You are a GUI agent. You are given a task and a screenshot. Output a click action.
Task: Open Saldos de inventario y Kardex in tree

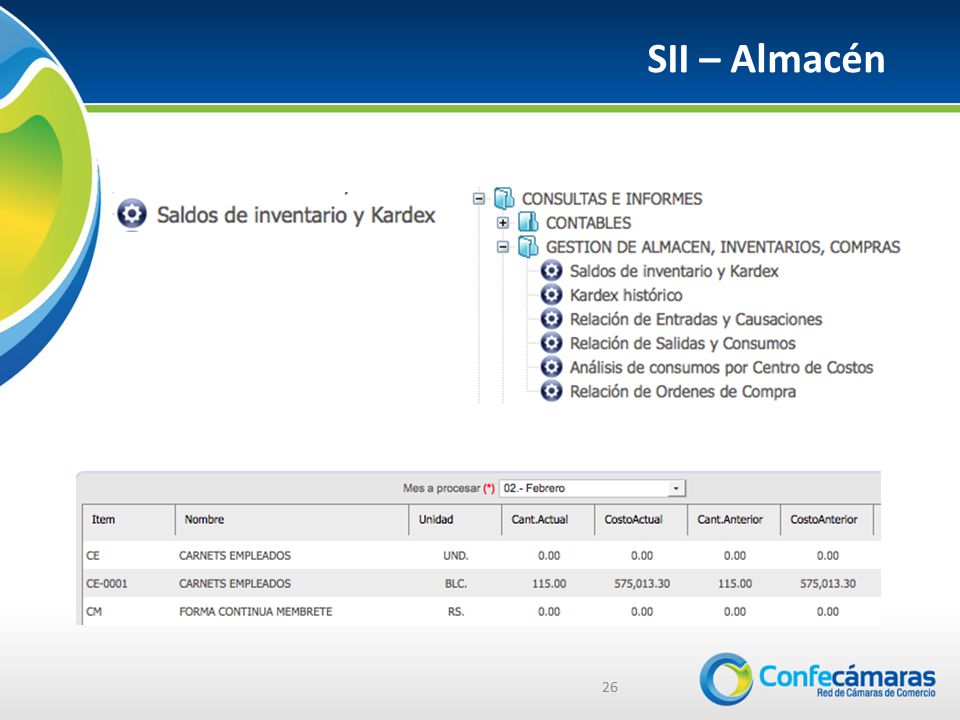674,271
